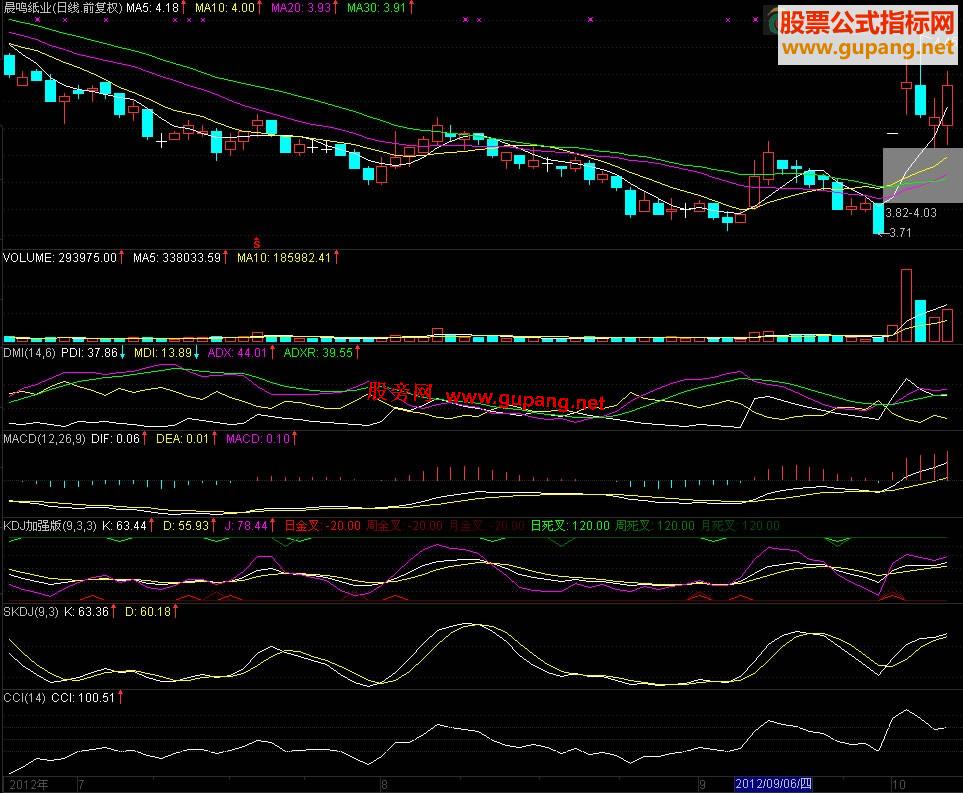Select the MA10: 4.00 label
963x794 pixels.
tap(224, 8)
